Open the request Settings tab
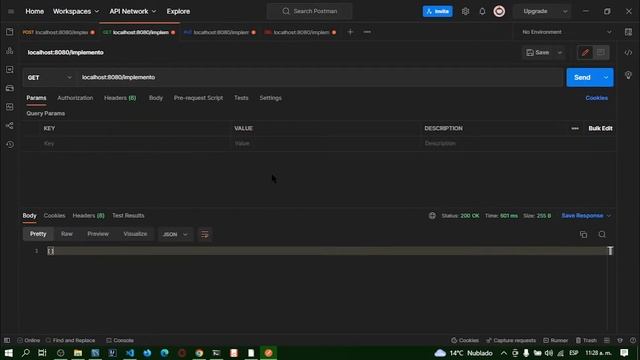The image size is (640, 360). click(270, 98)
